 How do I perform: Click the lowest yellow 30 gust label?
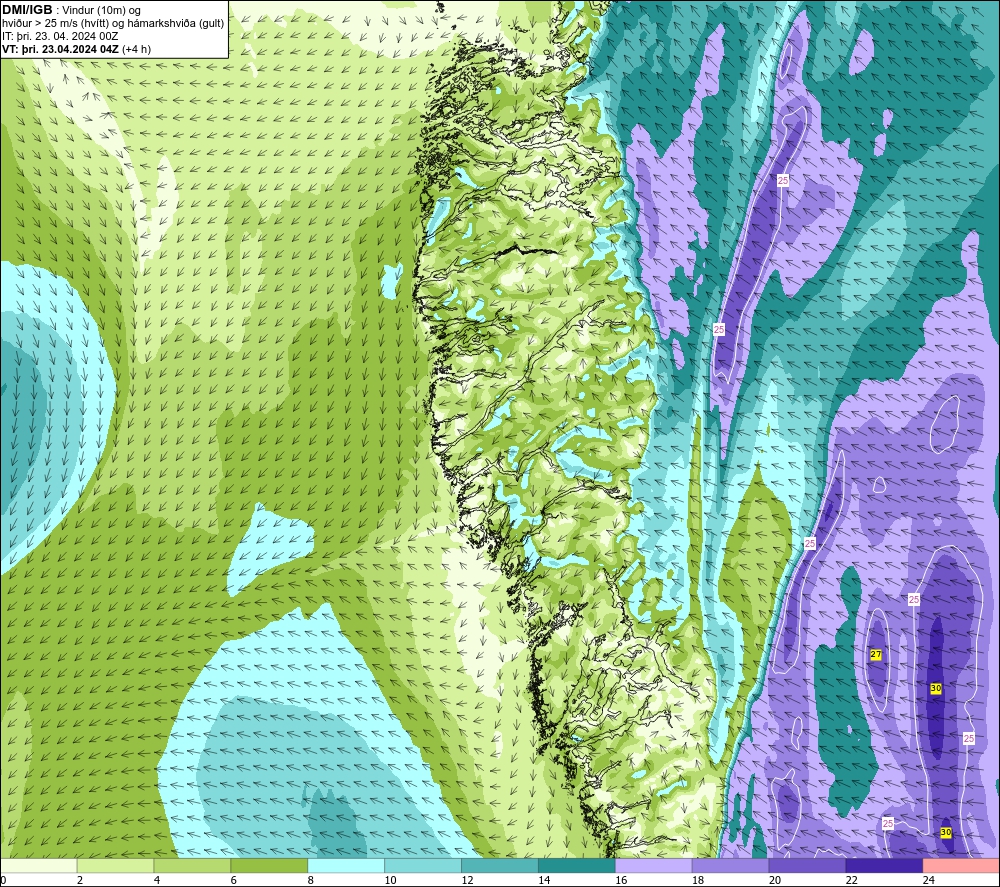[946, 833]
